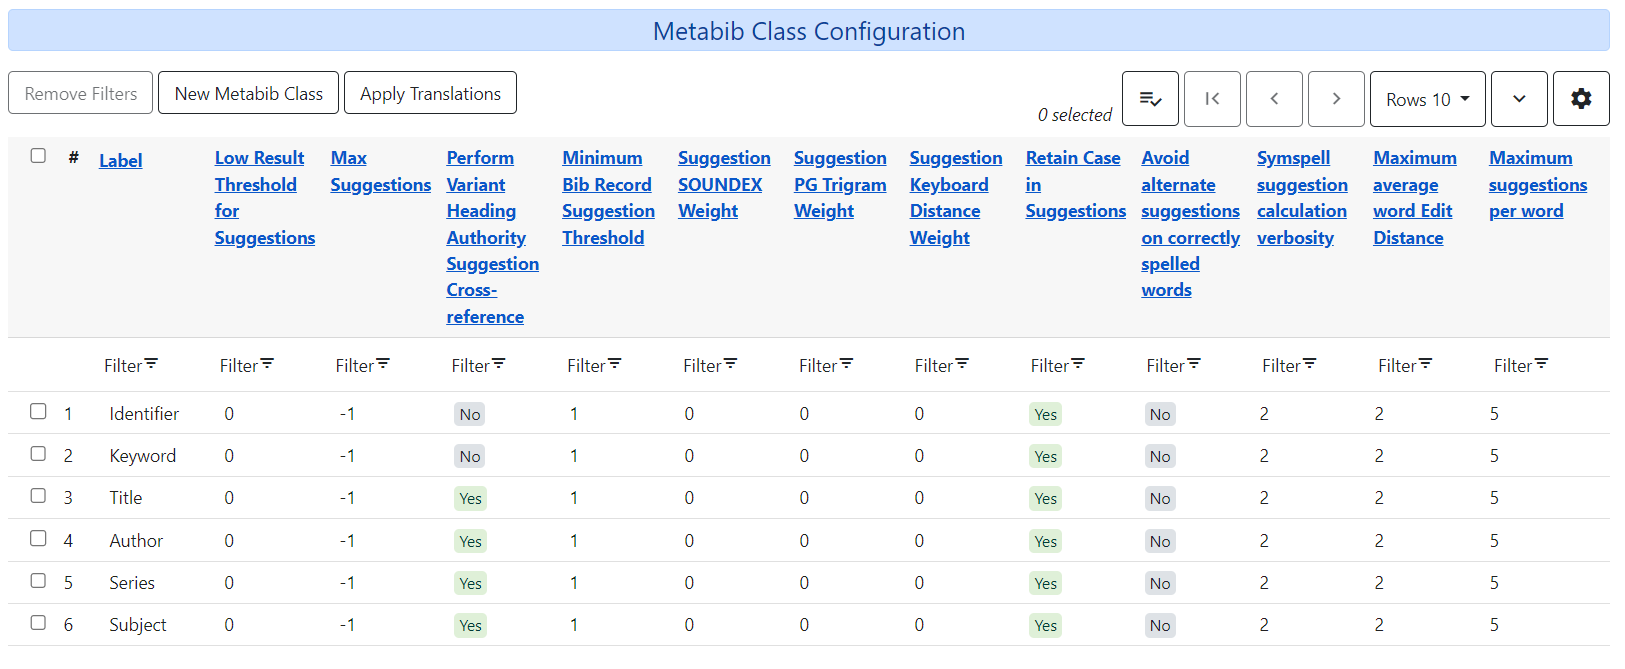Click the New Metabib Class button

248,92
